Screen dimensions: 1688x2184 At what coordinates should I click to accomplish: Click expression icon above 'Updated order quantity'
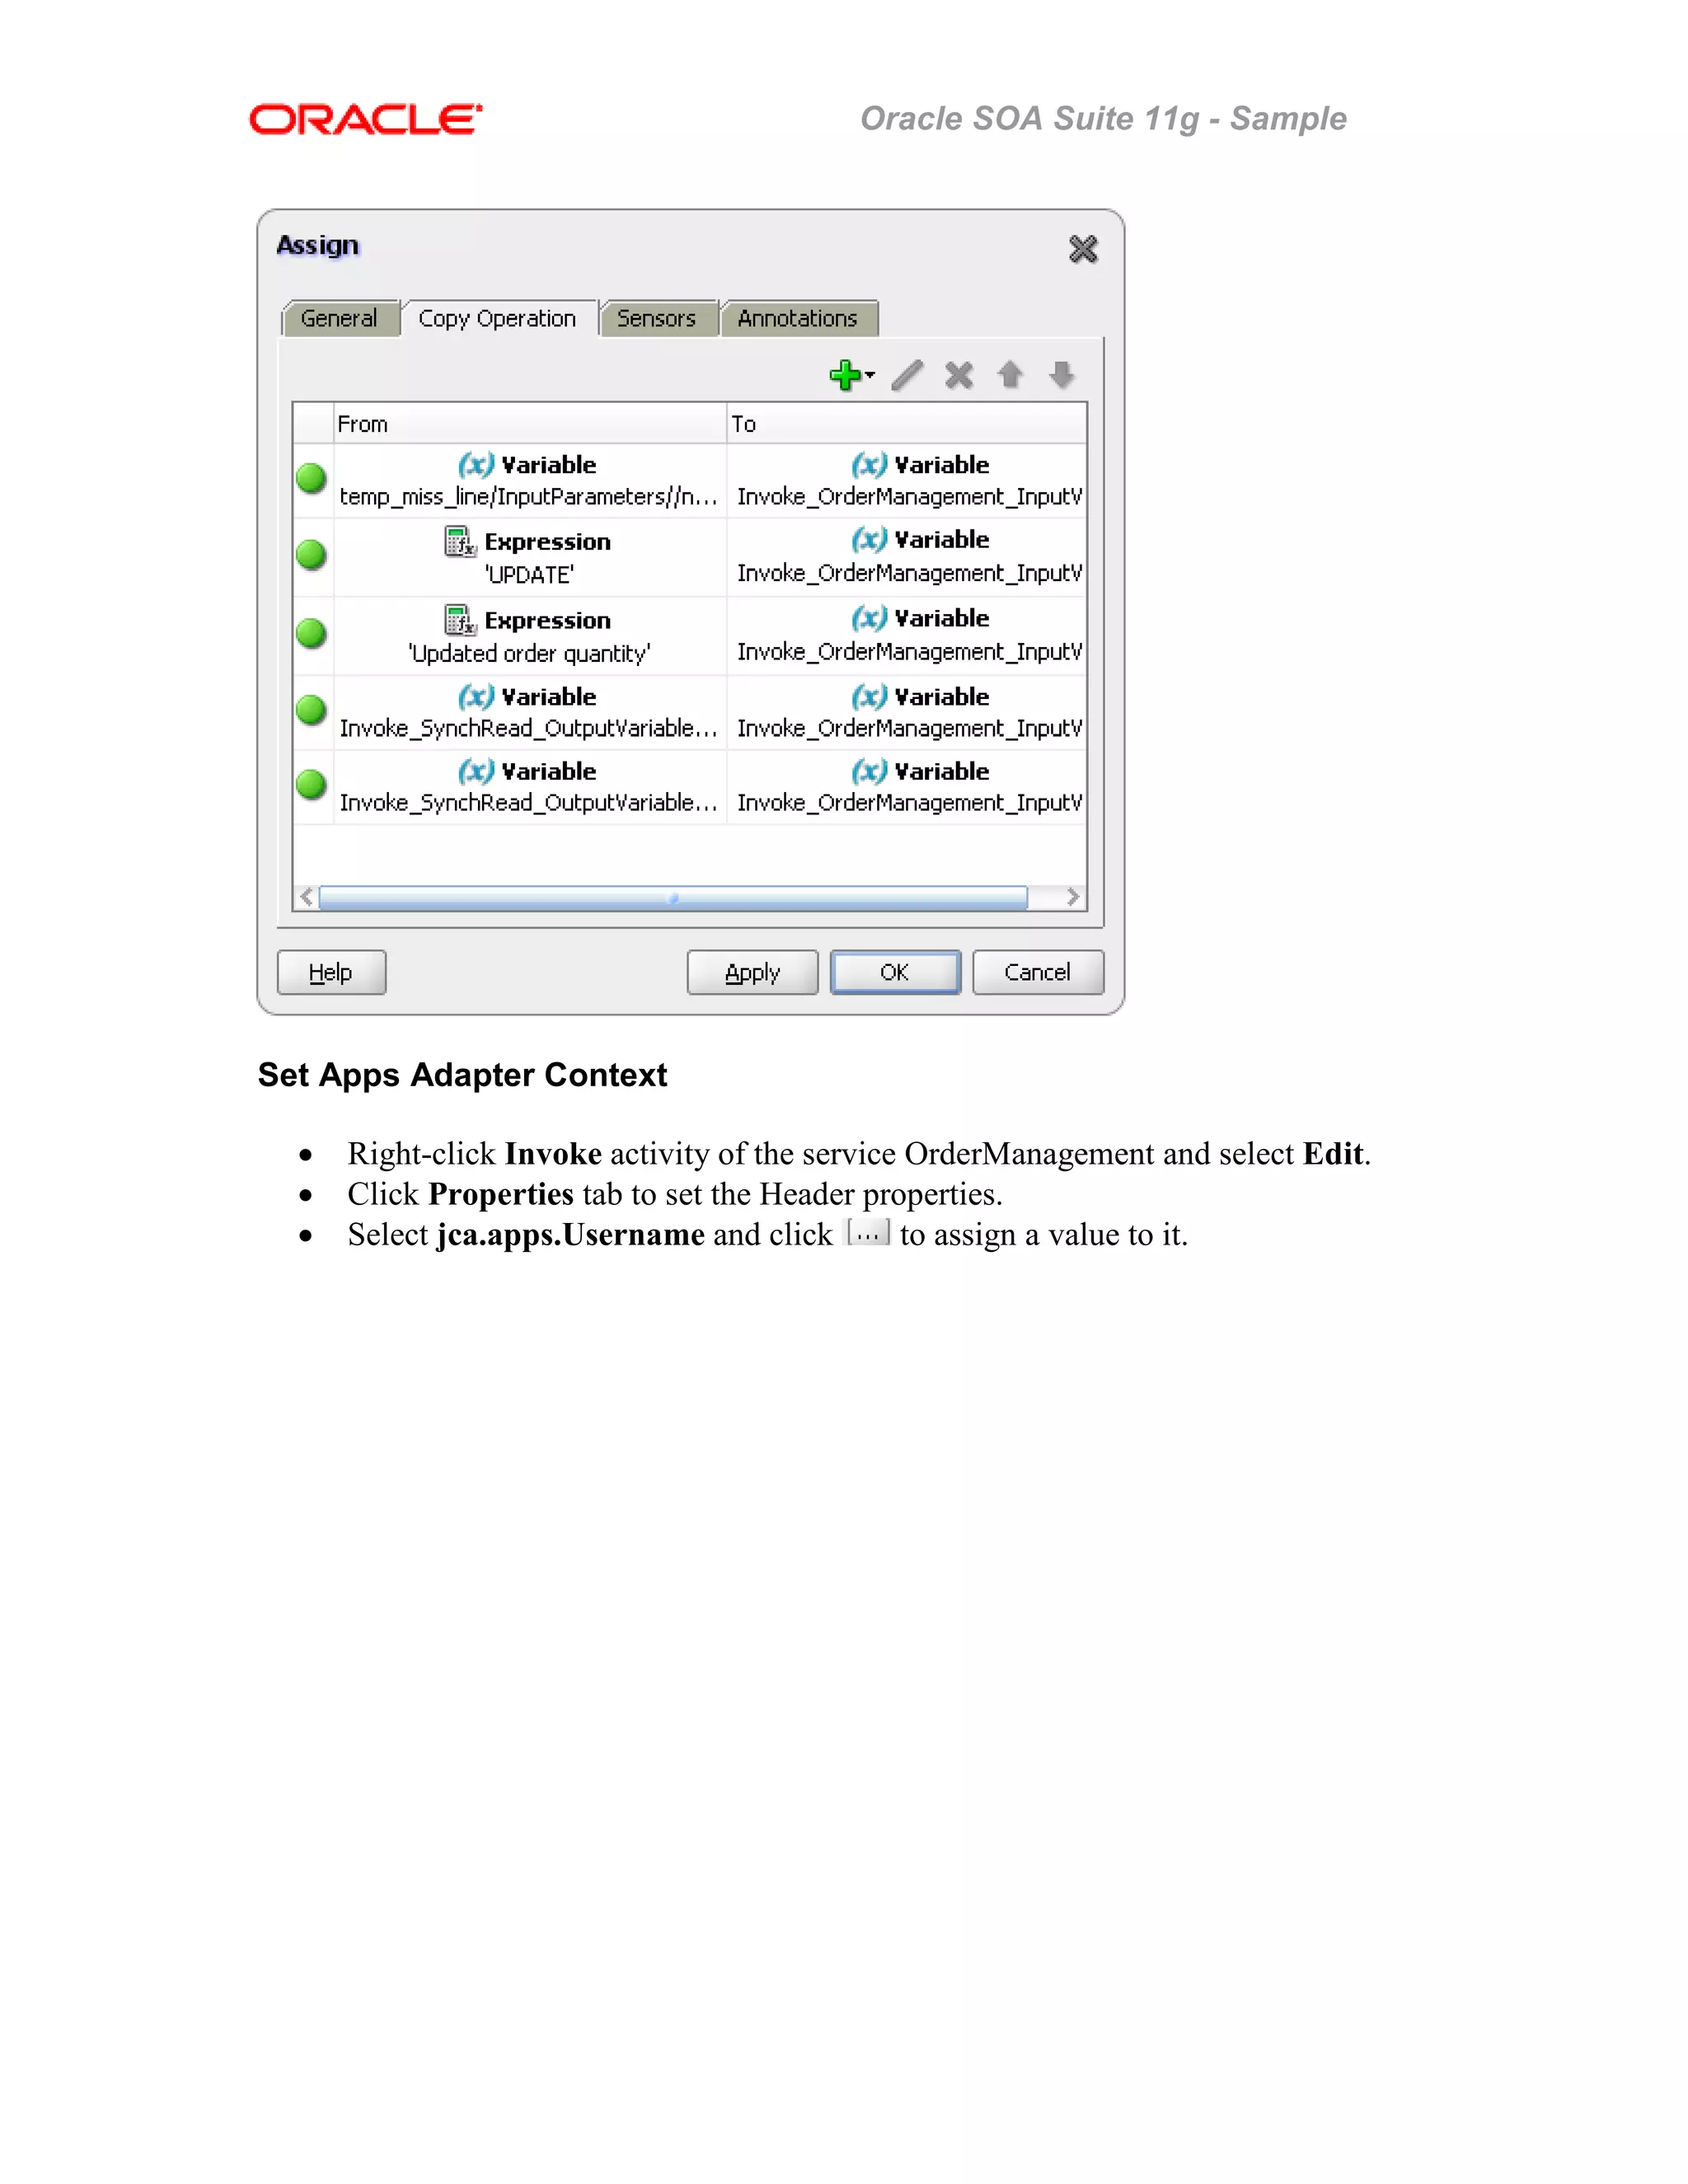click(x=460, y=620)
